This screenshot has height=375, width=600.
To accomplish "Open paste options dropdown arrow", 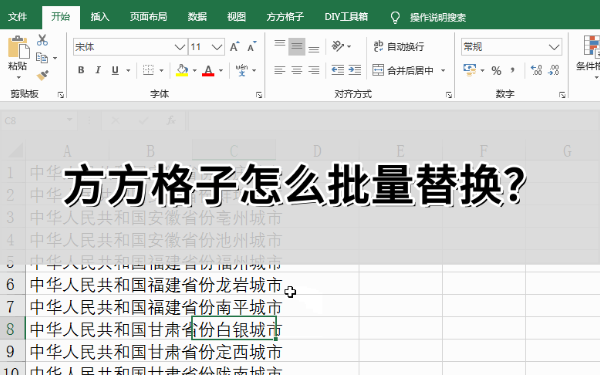I will (18, 78).
